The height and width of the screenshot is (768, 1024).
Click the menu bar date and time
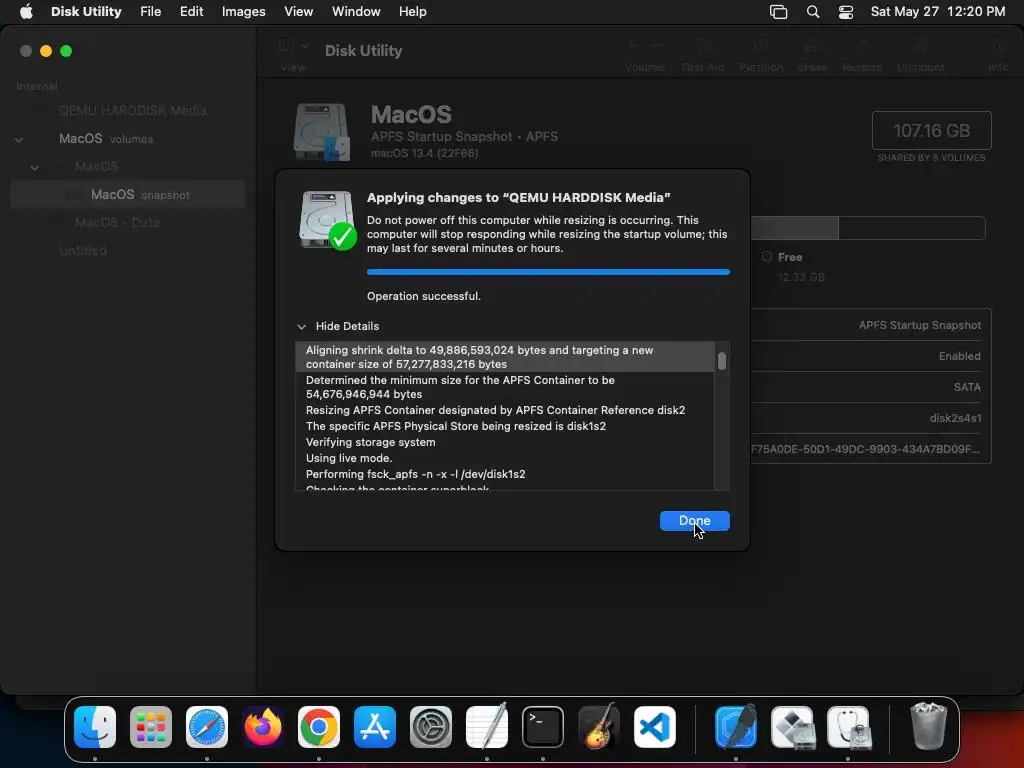point(938,11)
